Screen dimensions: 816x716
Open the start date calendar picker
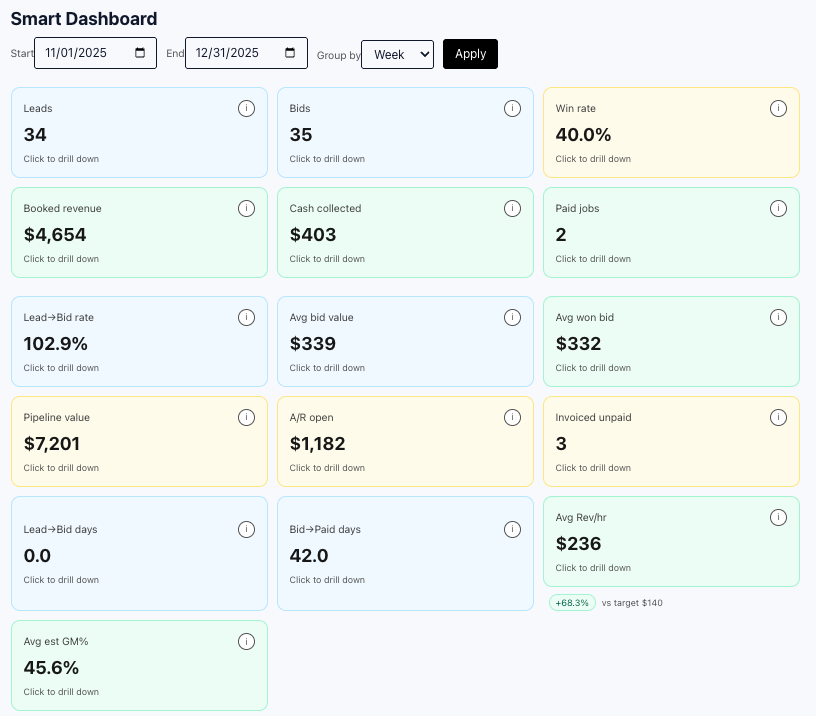click(x=141, y=52)
